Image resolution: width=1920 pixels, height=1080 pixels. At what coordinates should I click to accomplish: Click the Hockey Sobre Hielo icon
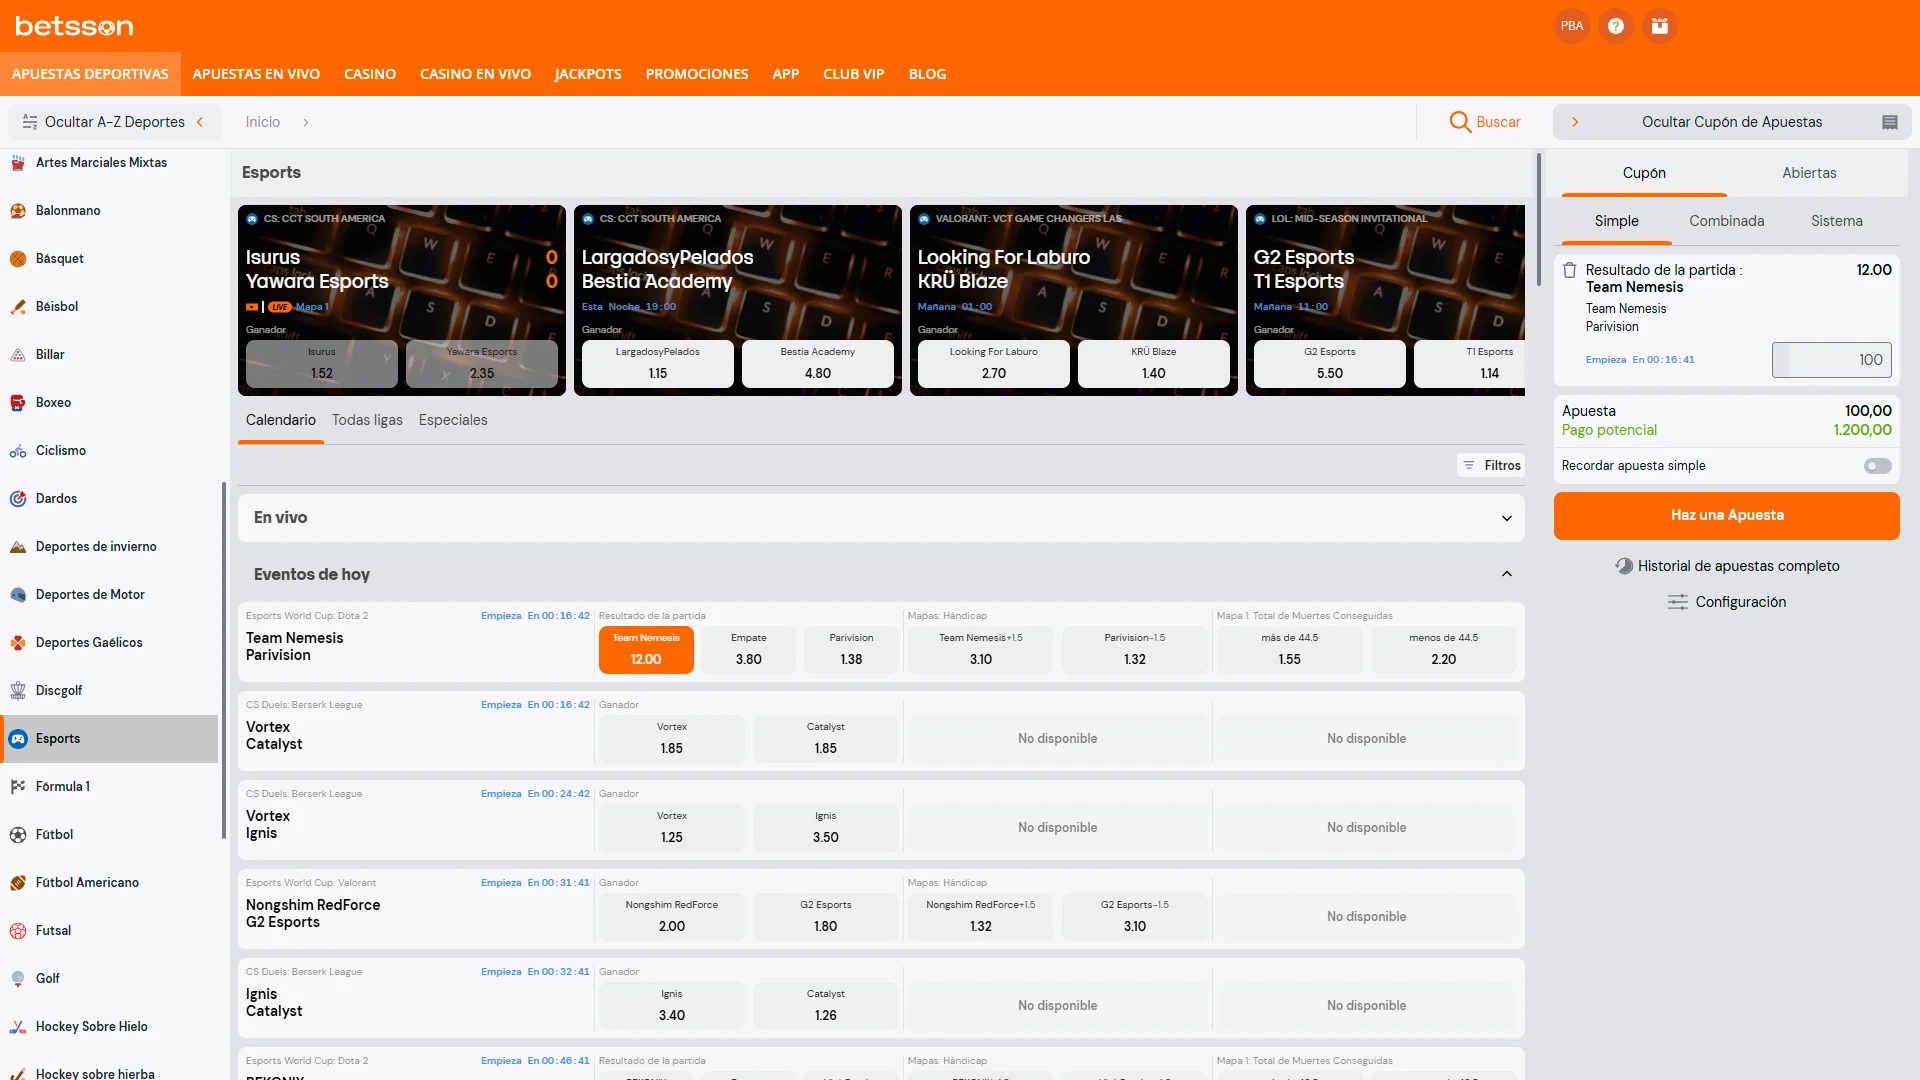tap(18, 1026)
